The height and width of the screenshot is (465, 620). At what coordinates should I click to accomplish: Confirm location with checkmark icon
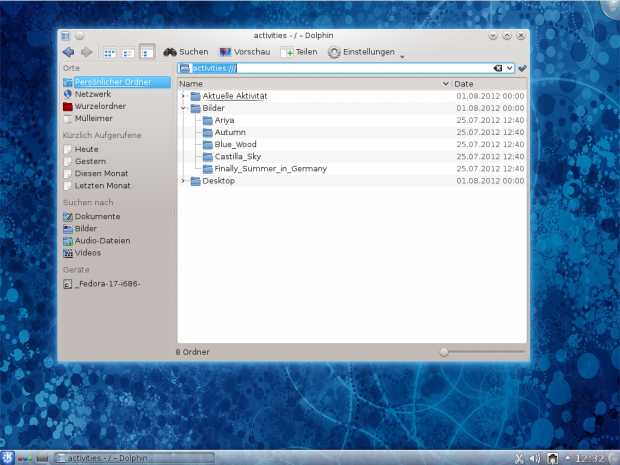pos(522,68)
